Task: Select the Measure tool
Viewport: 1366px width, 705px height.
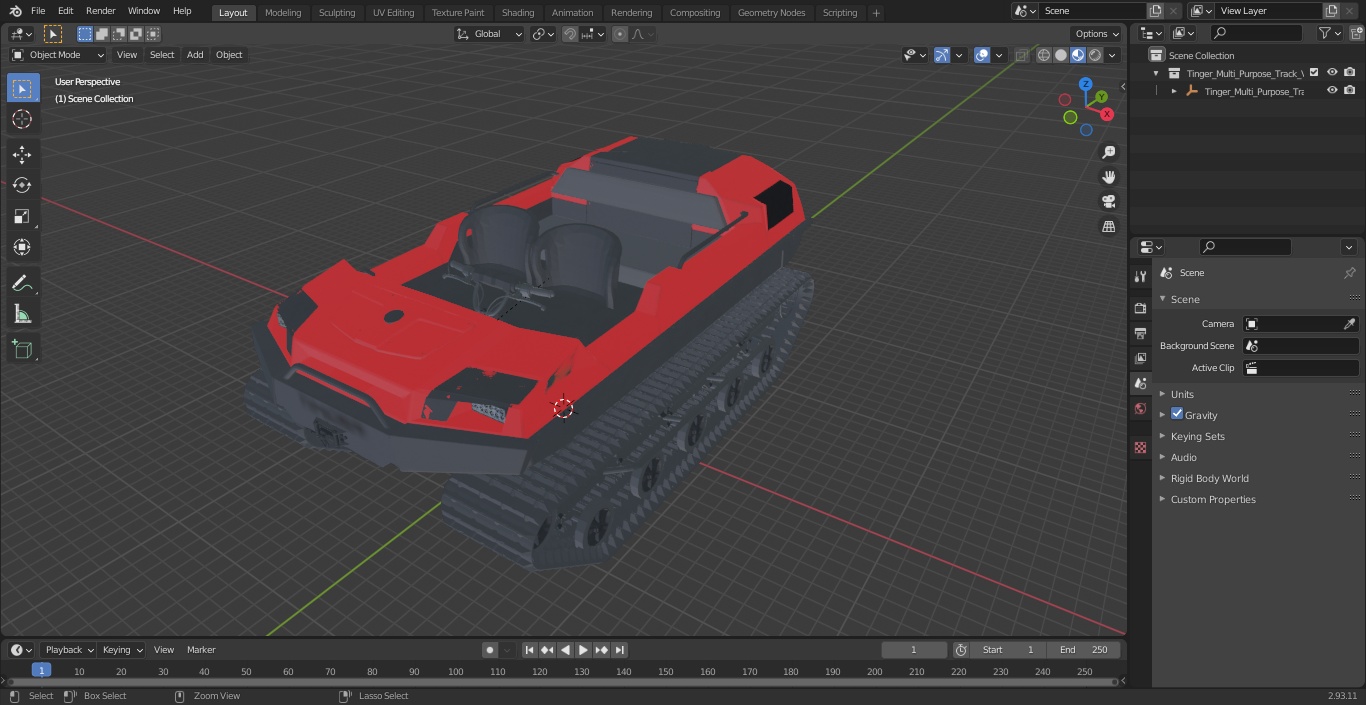Action: coord(22,314)
